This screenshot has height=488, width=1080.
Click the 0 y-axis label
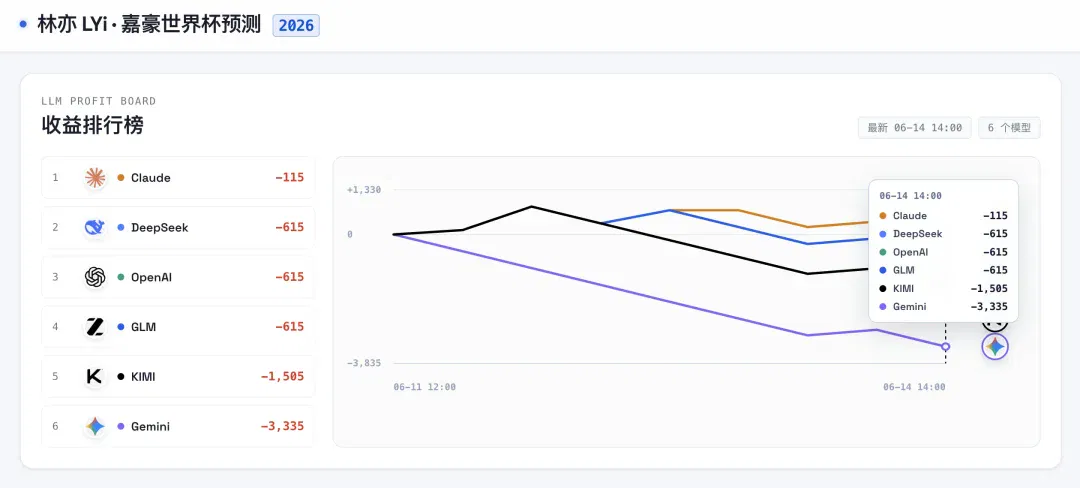coord(350,234)
